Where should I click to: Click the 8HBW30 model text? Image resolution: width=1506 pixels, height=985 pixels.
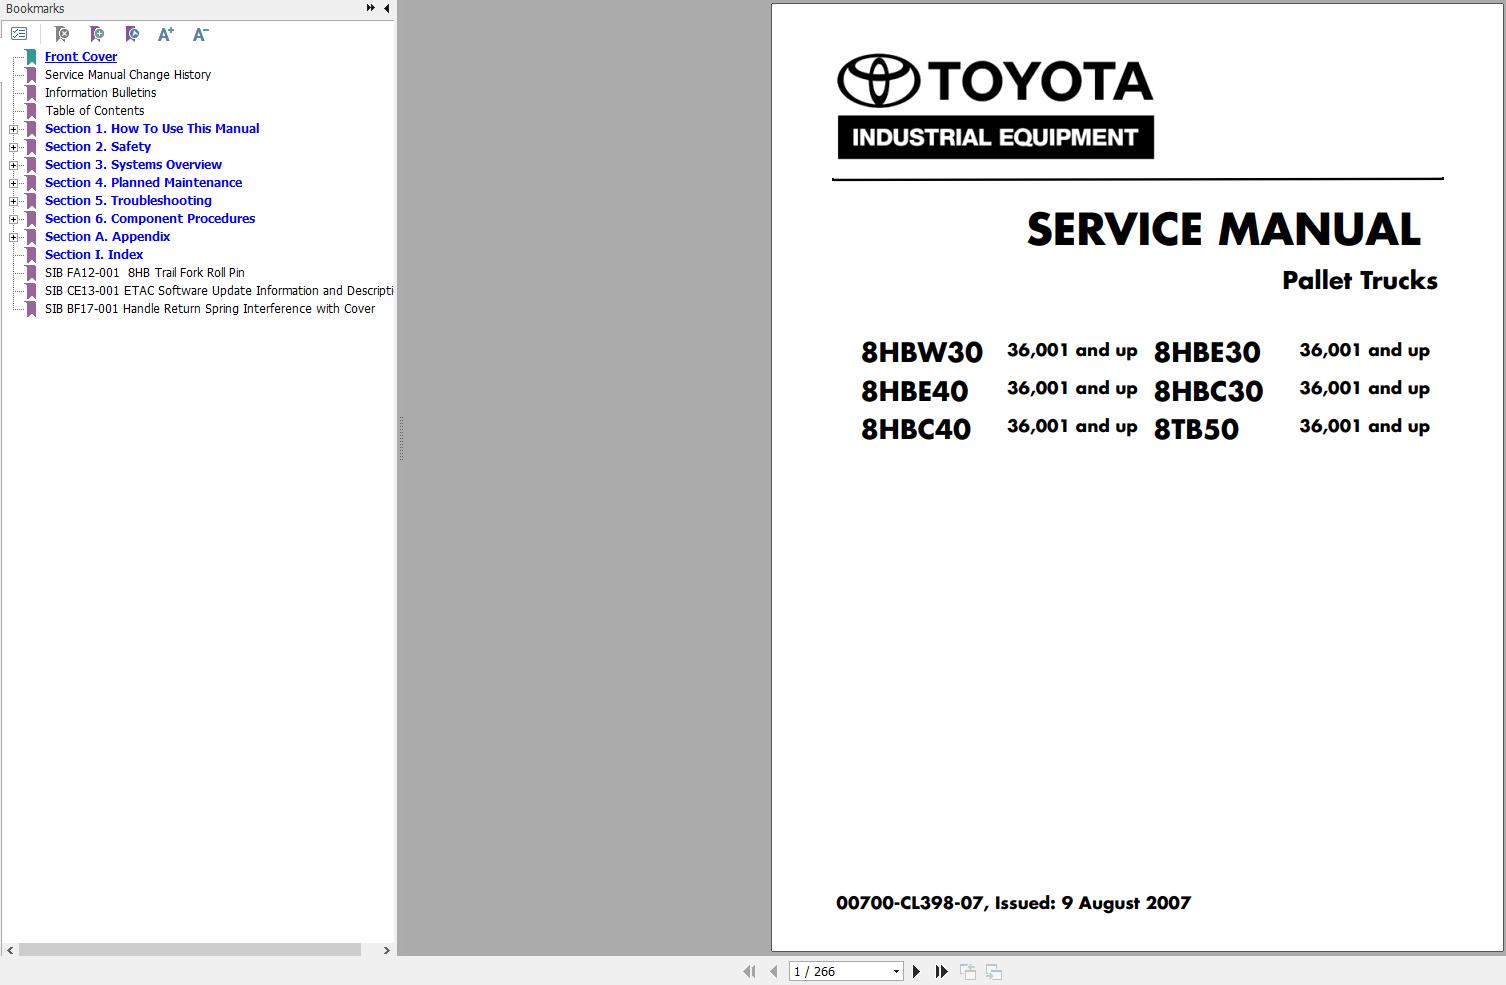922,352
